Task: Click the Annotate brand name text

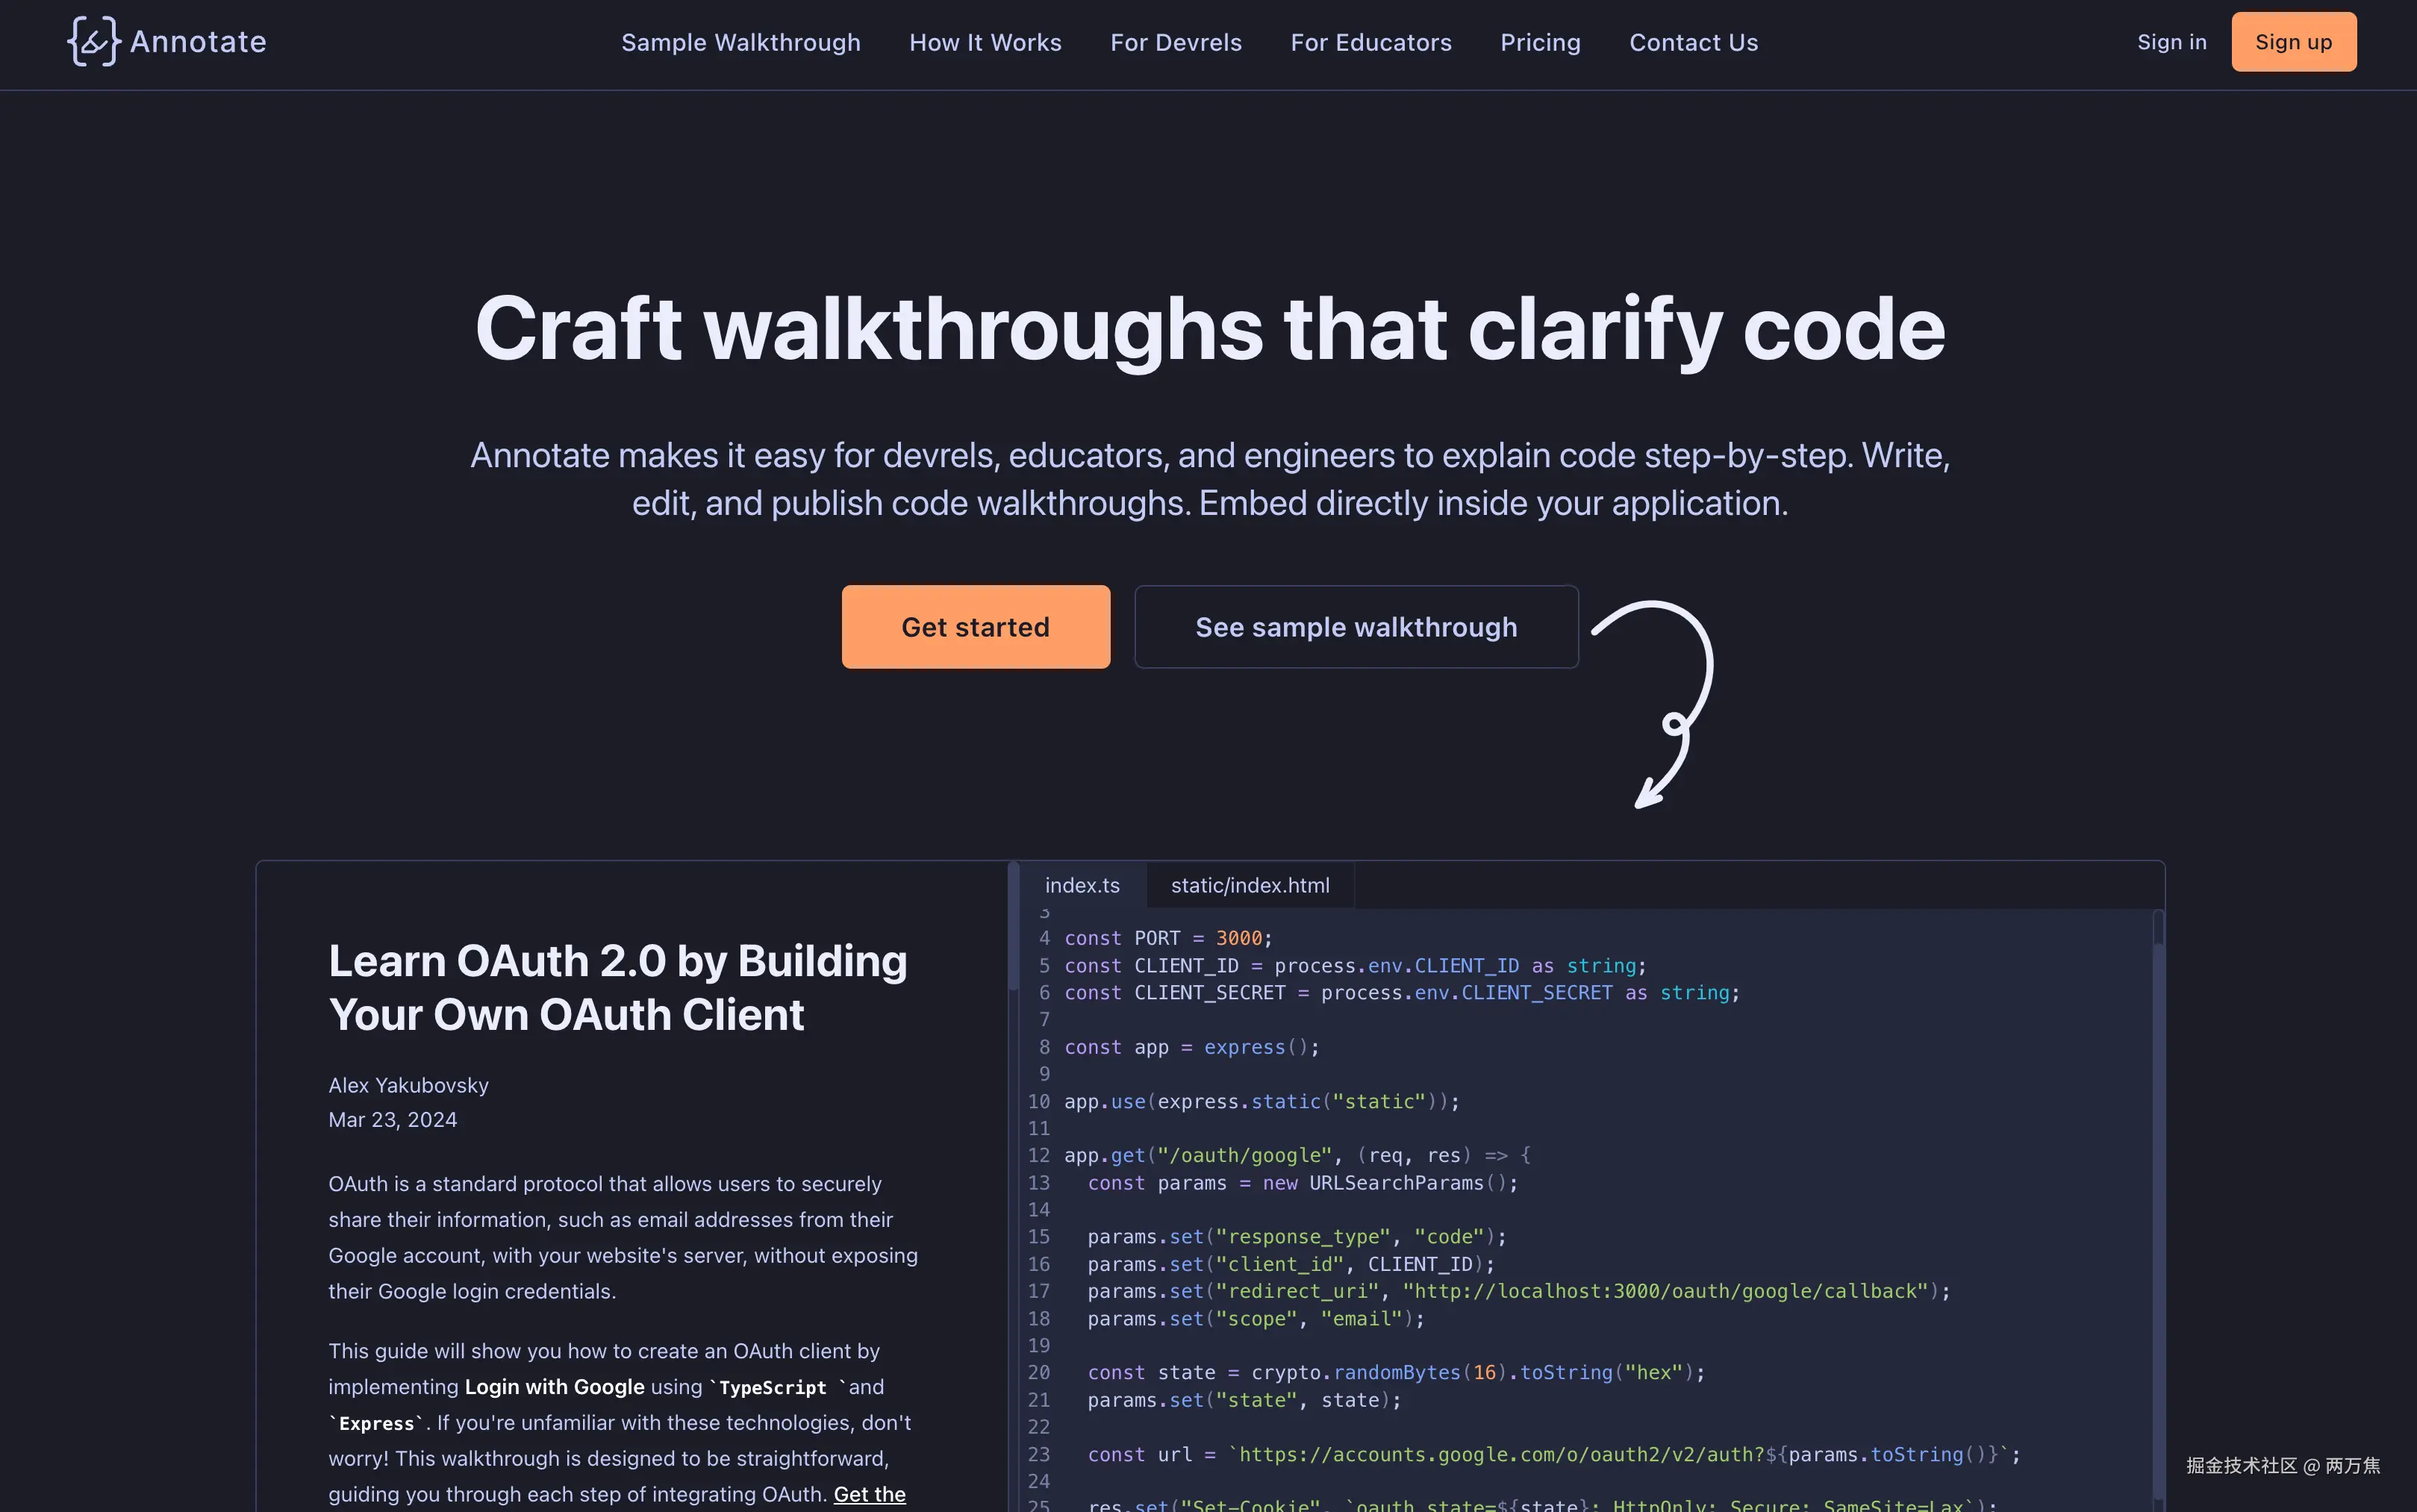Action: [198, 42]
